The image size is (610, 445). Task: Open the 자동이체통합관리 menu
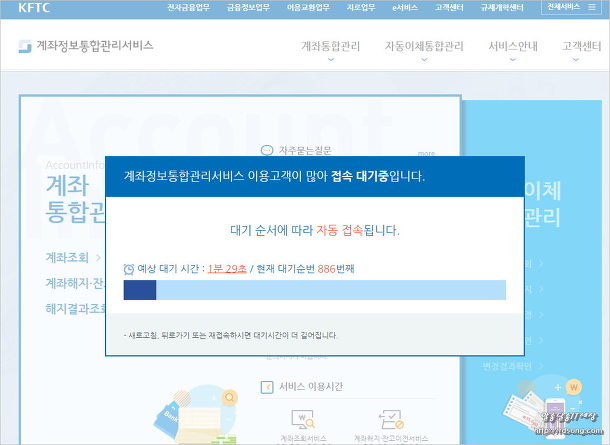[424, 47]
